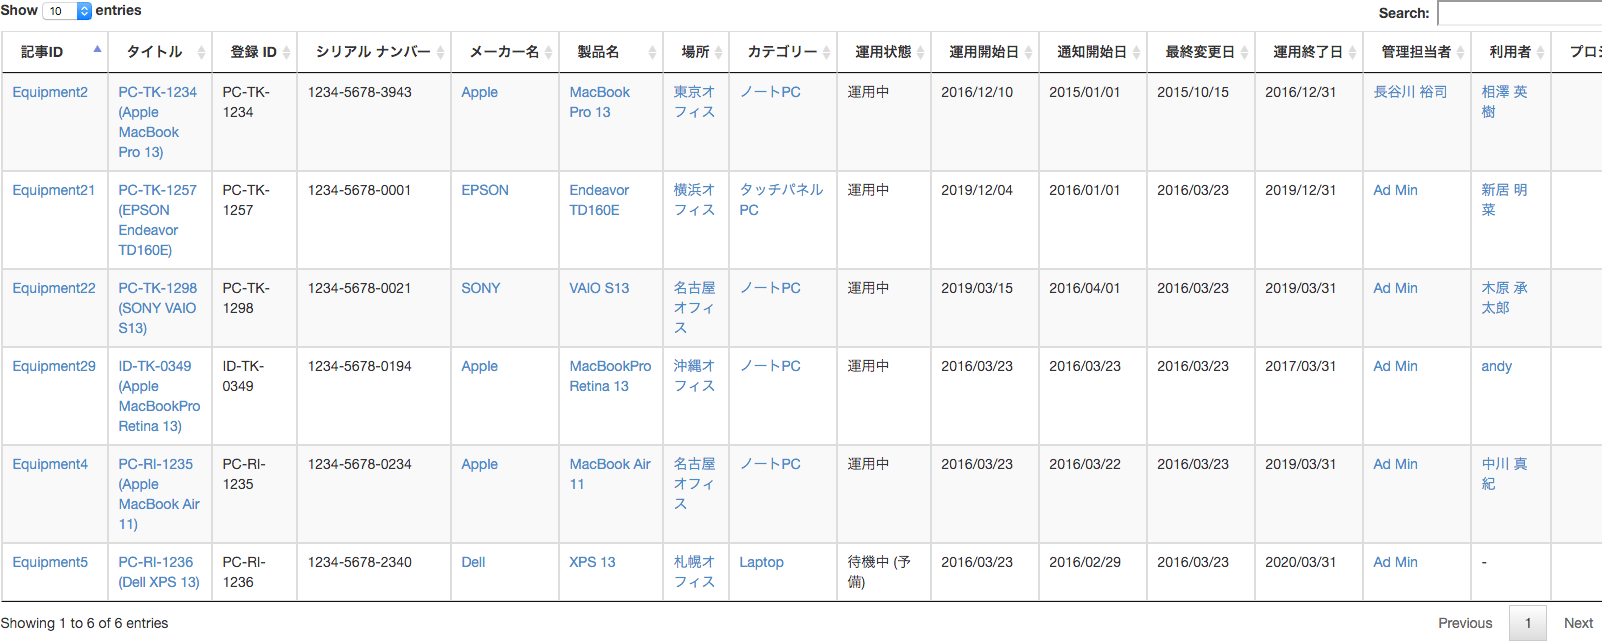Image resolution: width=1602 pixels, height=643 pixels.
Task: Open the Show entries count dropdown
Action: pyautogui.click(x=67, y=11)
